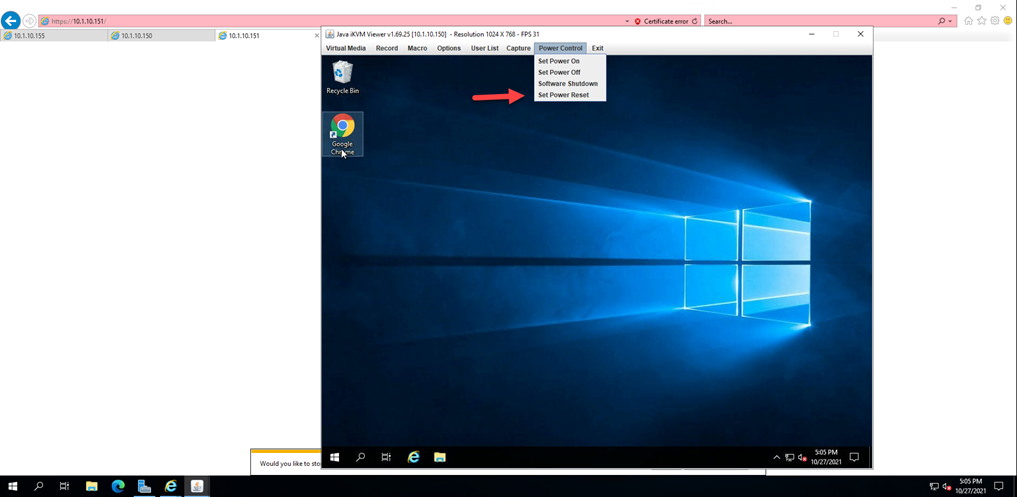Click remote taskbar search icon in KVM
1017x497 pixels.
pyautogui.click(x=361, y=457)
